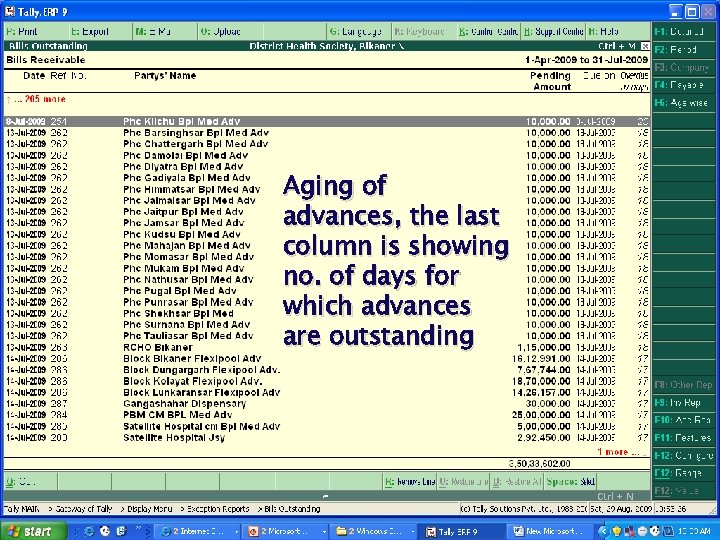720x540 pixels.
Task: Select PBM CM BPL Med Adv row
Action: [x=326, y=415]
